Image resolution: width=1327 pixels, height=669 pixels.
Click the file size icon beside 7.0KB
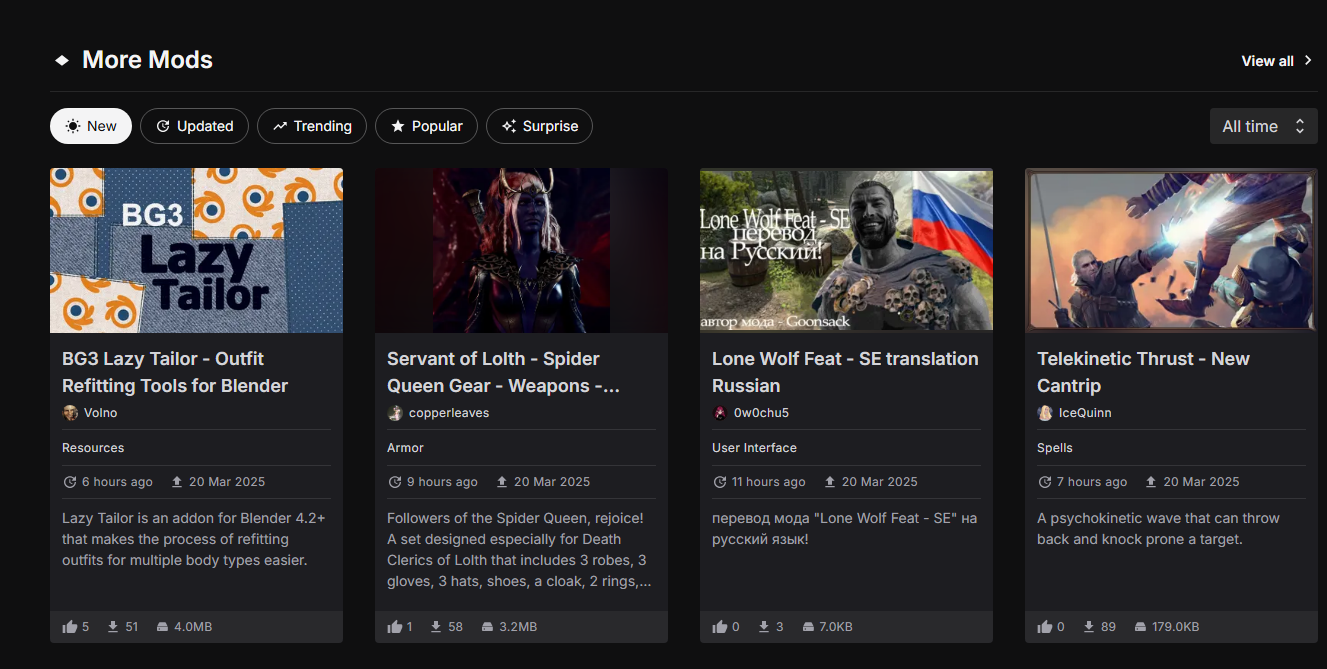tap(808, 627)
